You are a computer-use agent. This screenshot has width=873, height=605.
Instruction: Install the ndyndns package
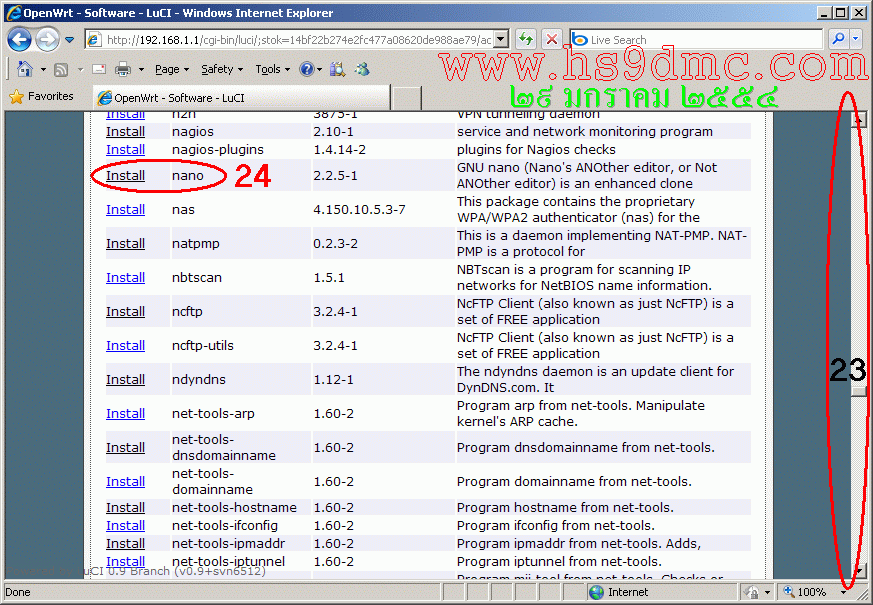click(x=125, y=380)
